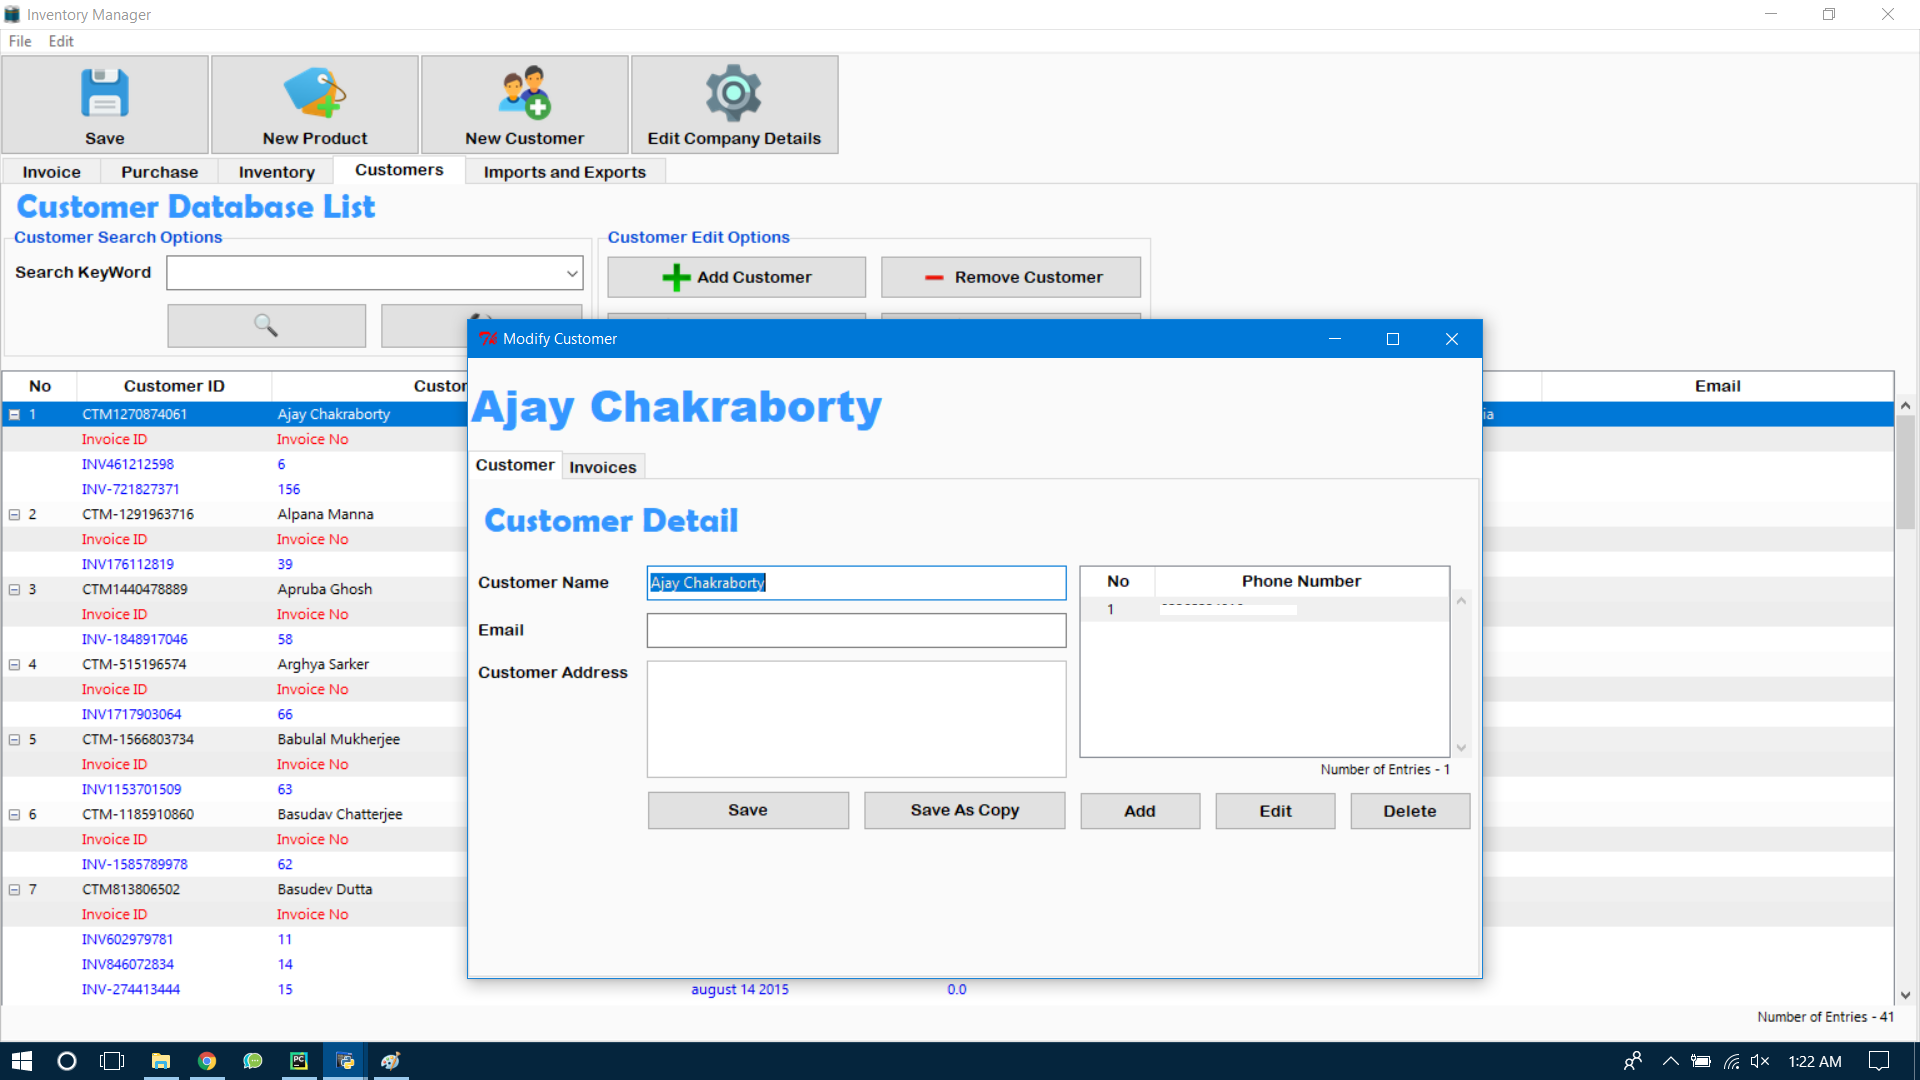Collapse customer row 7 Basudev Dutta

pyautogui.click(x=15, y=889)
